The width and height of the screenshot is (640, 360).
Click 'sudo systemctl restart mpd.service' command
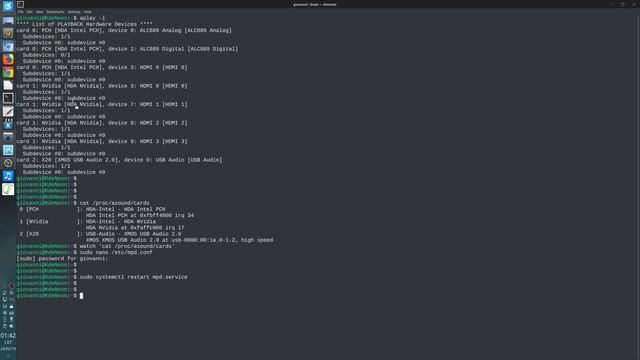(x=133, y=277)
